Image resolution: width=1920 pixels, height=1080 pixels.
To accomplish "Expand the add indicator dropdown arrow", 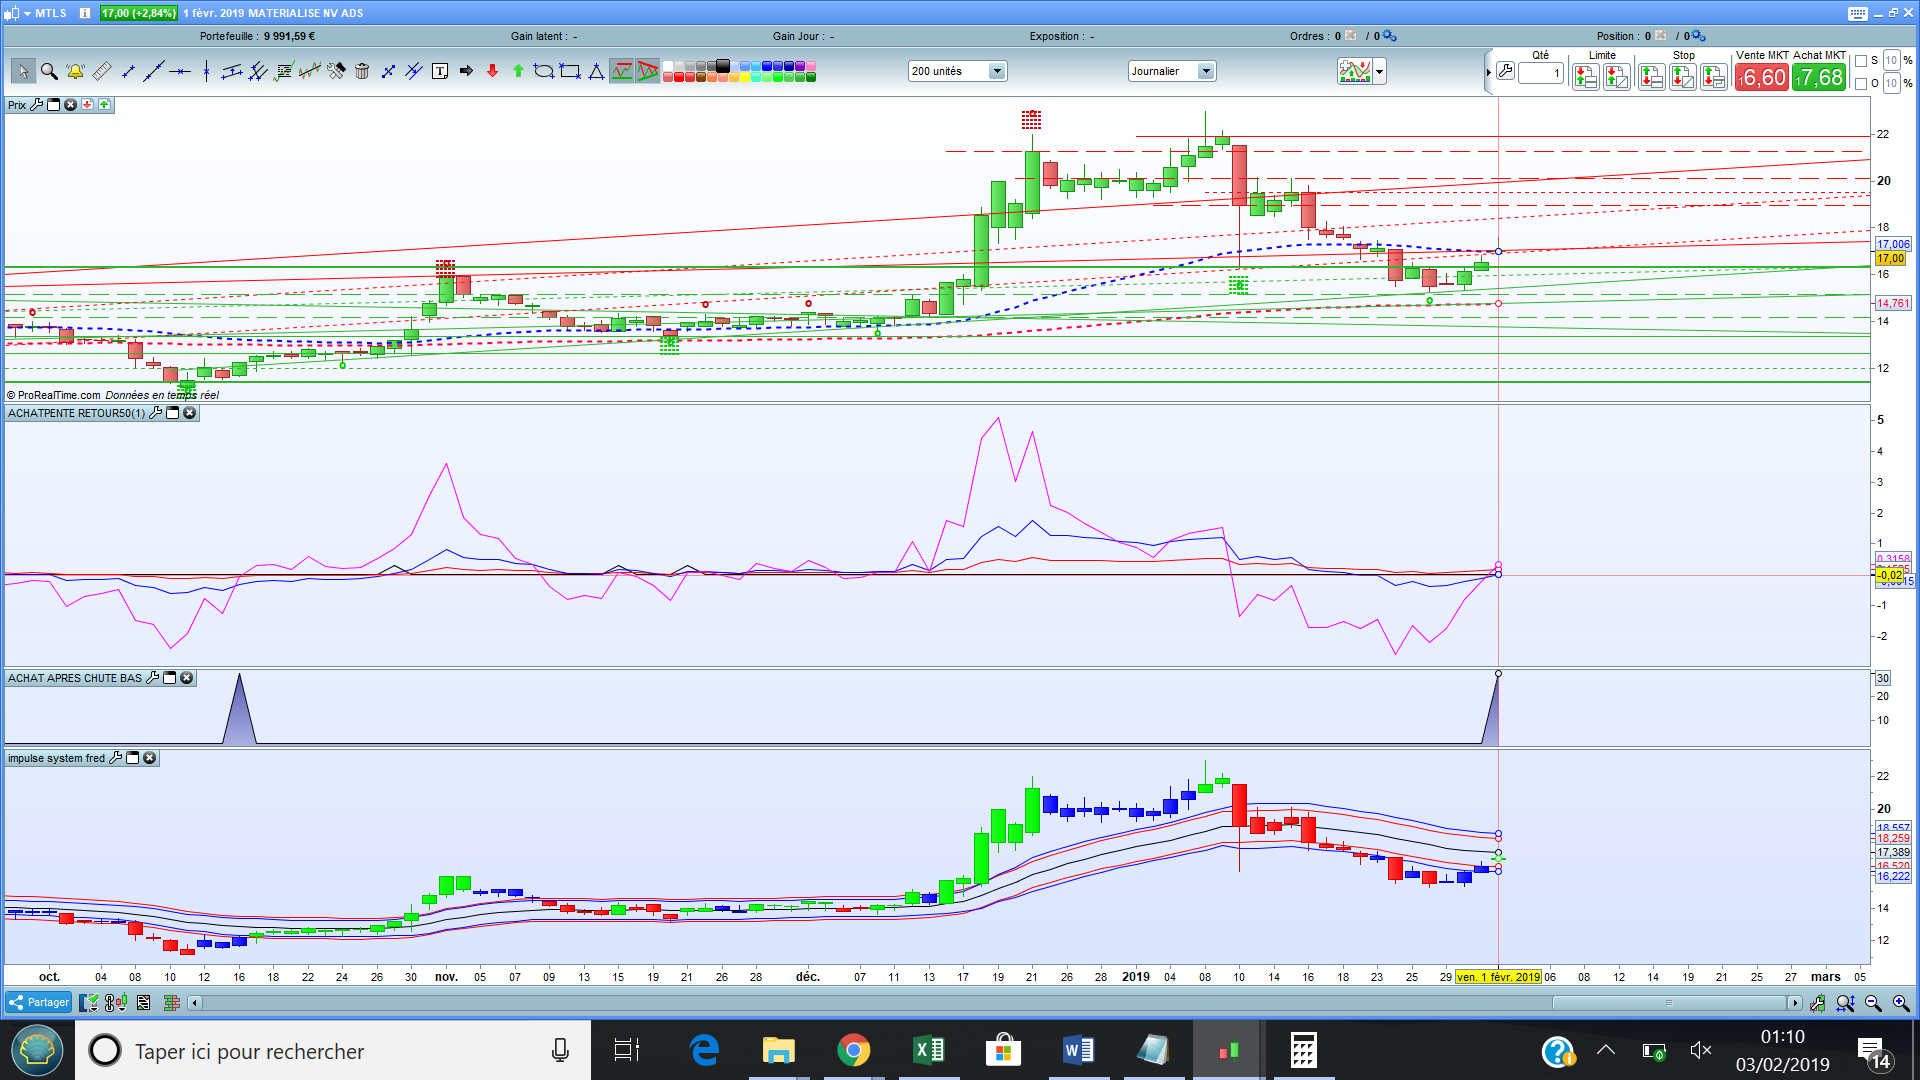I will click(x=1380, y=71).
